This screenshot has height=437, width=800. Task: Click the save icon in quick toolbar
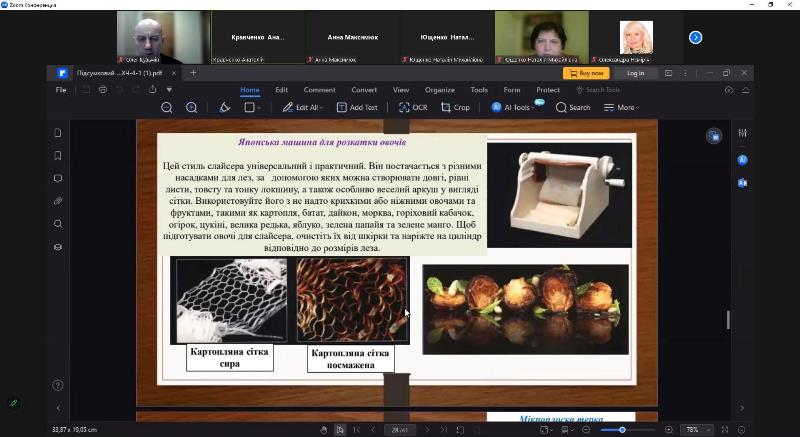tap(86, 90)
